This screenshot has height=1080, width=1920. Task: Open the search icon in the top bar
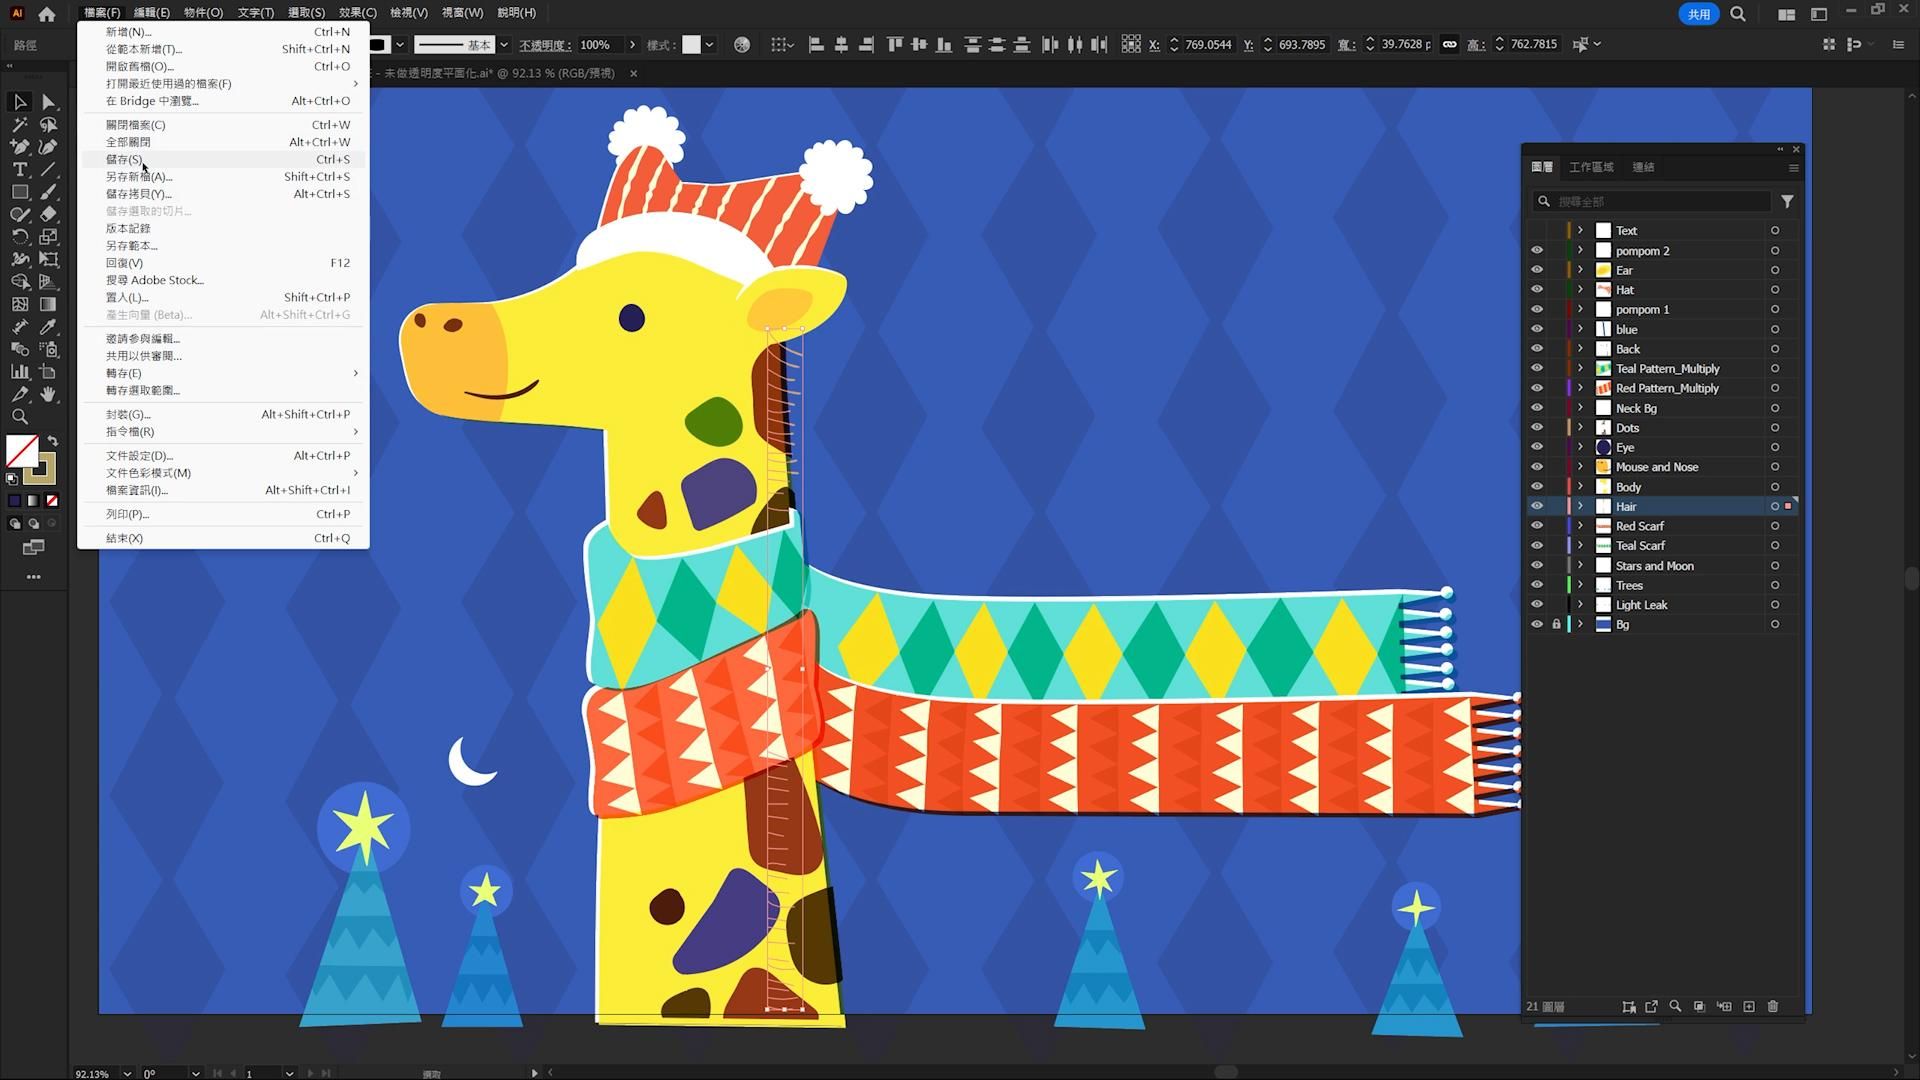pyautogui.click(x=1738, y=14)
